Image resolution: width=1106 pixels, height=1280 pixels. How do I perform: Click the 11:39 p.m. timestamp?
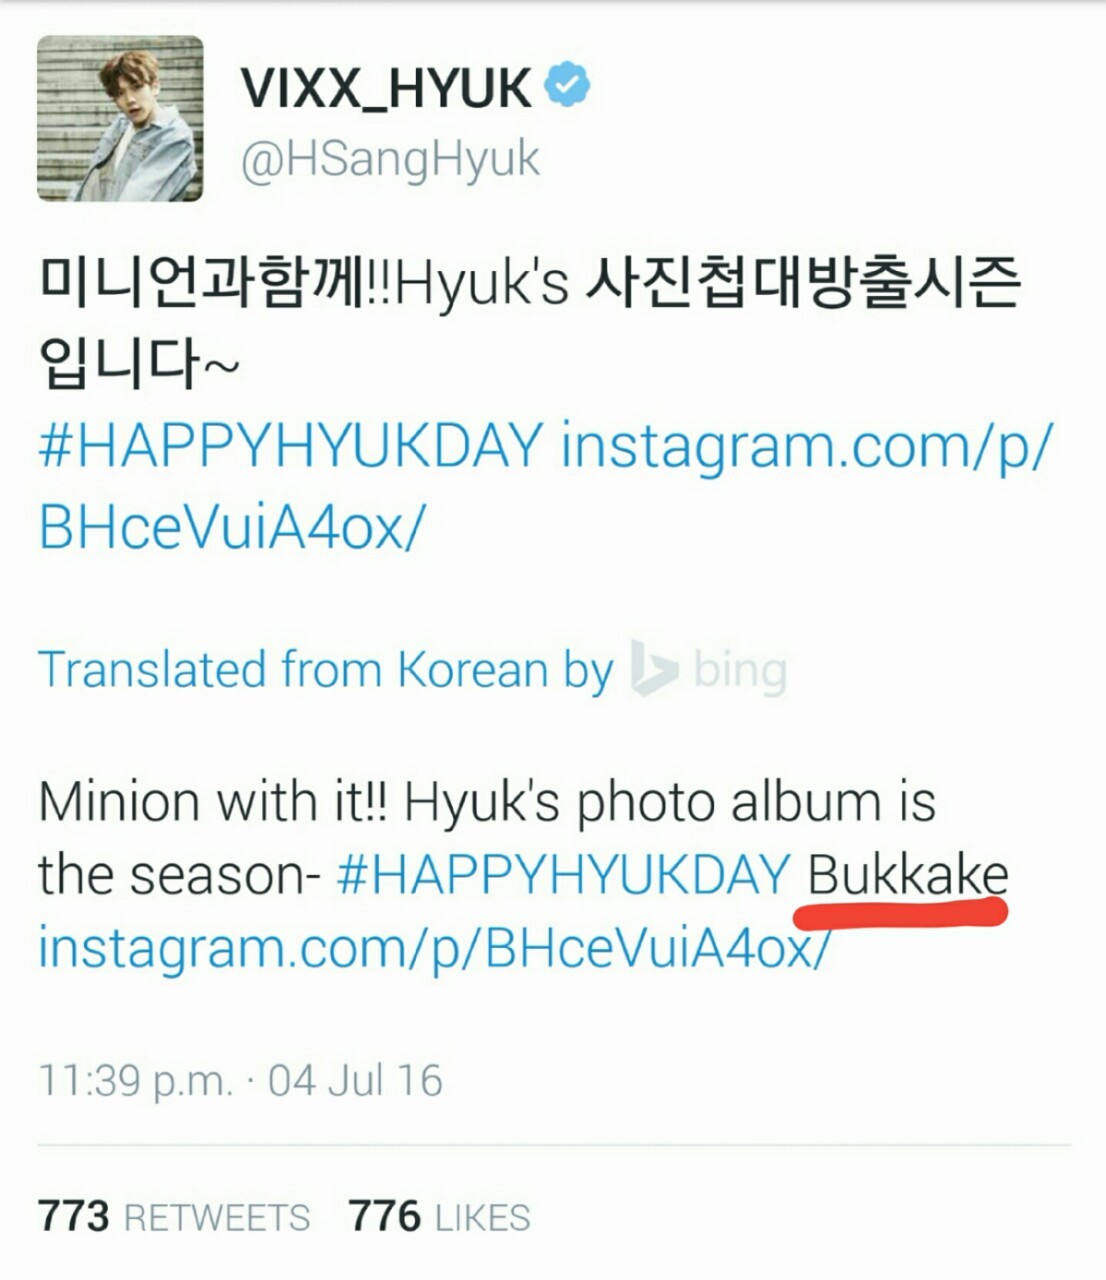point(136,1081)
